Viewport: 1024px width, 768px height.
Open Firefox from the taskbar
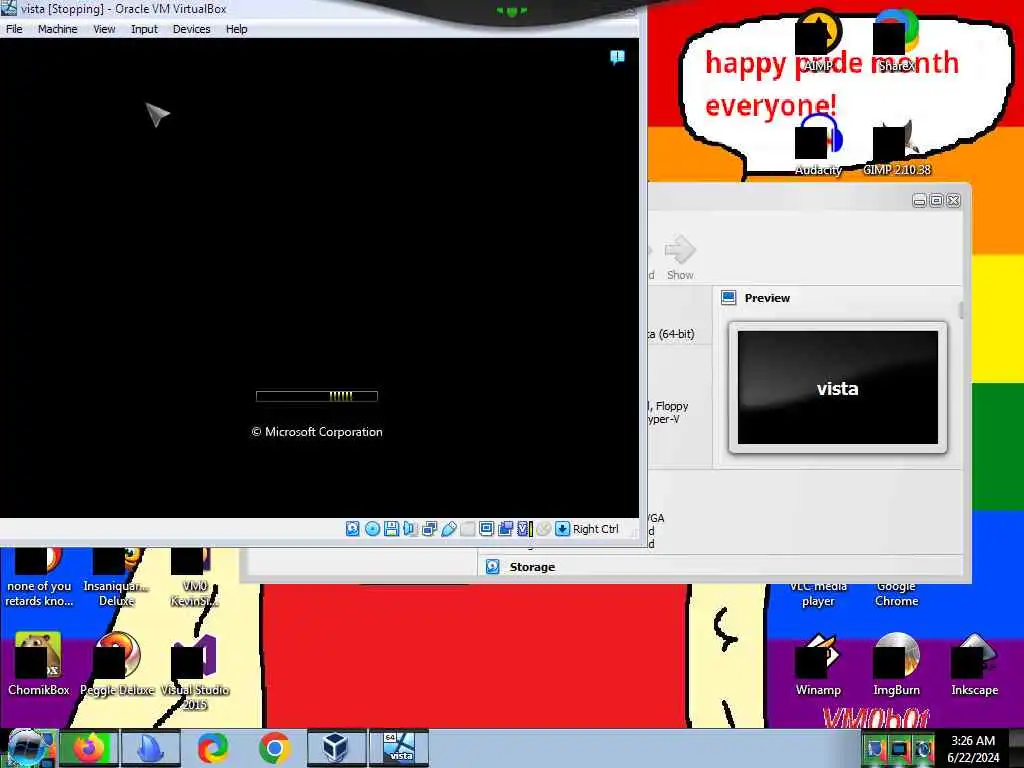(x=89, y=748)
